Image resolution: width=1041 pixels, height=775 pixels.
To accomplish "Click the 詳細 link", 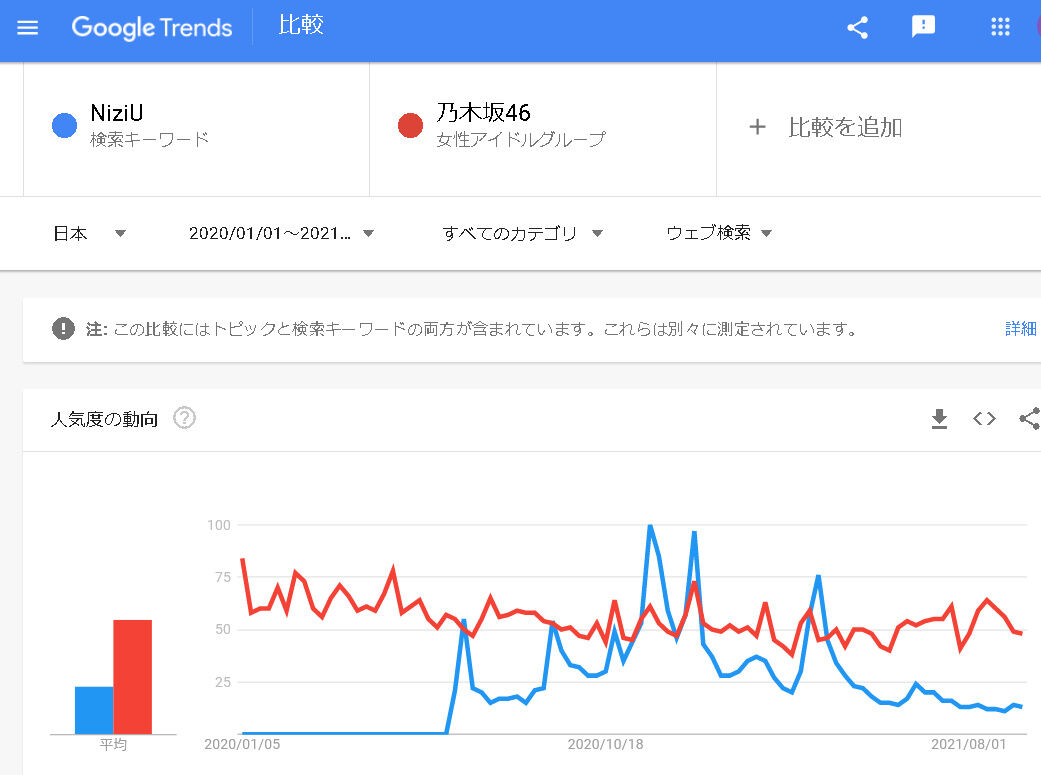I will pos(1021,328).
